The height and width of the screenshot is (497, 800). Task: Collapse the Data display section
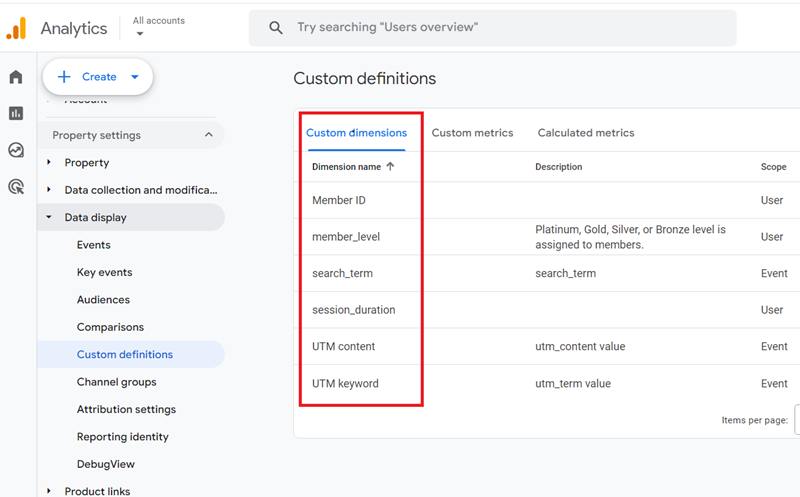[49, 217]
